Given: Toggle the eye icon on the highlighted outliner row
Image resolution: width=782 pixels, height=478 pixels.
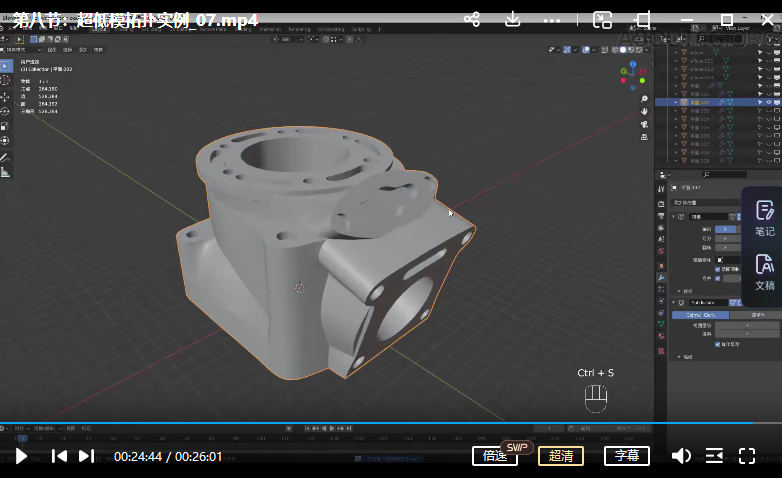Looking at the screenshot, I should (x=760, y=102).
